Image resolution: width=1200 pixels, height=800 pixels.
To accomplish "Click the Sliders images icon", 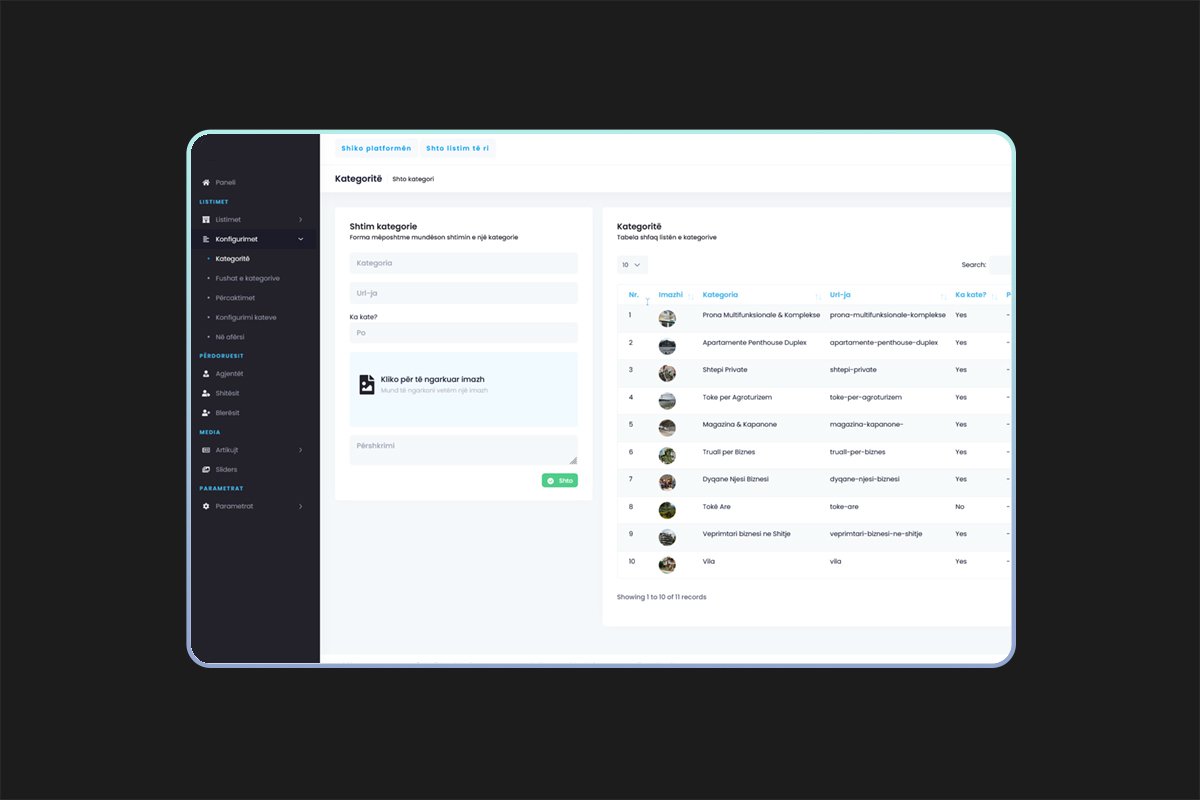I will 206,469.
